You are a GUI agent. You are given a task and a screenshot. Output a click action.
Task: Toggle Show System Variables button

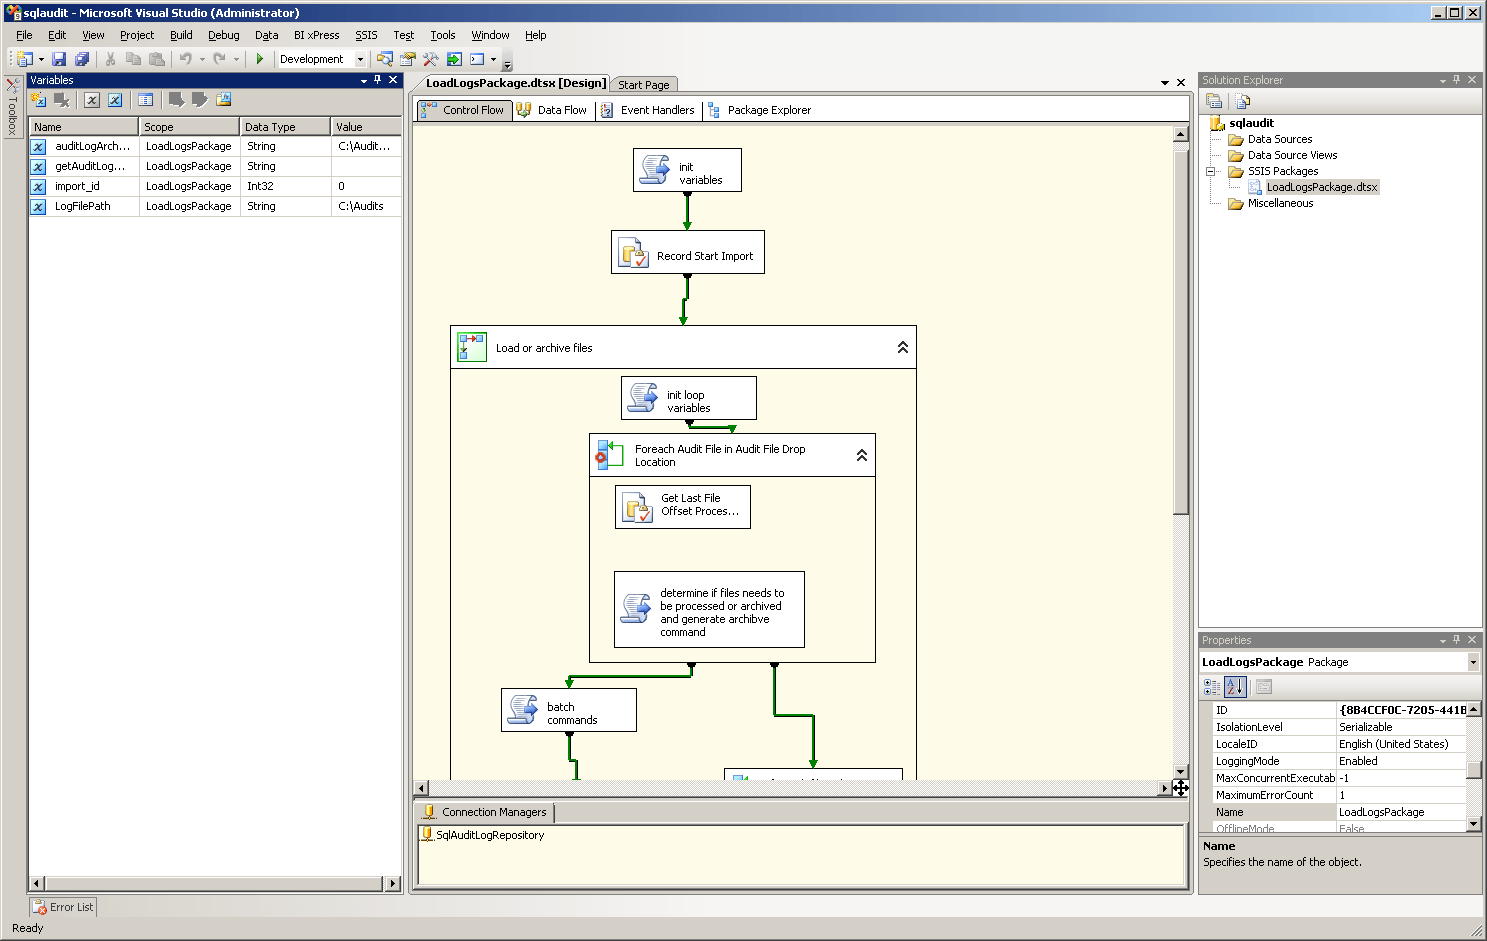click(92, 100)
